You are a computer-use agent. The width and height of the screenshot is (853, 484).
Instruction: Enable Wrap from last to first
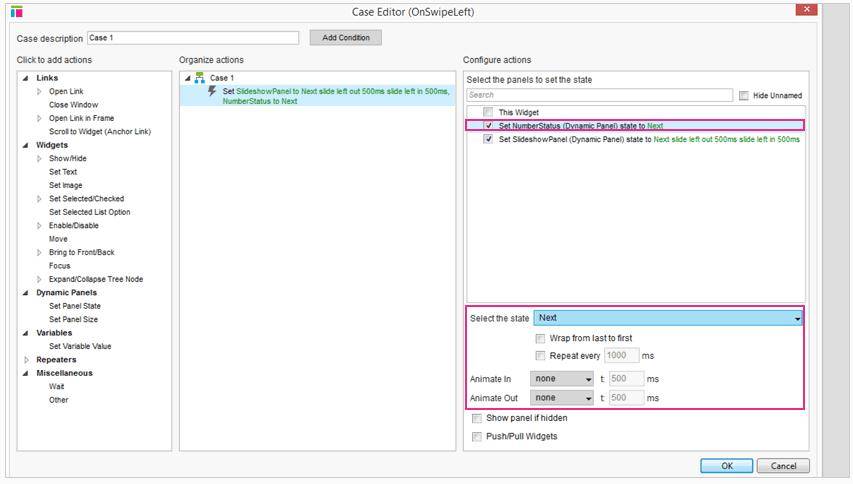coord(541,338)
